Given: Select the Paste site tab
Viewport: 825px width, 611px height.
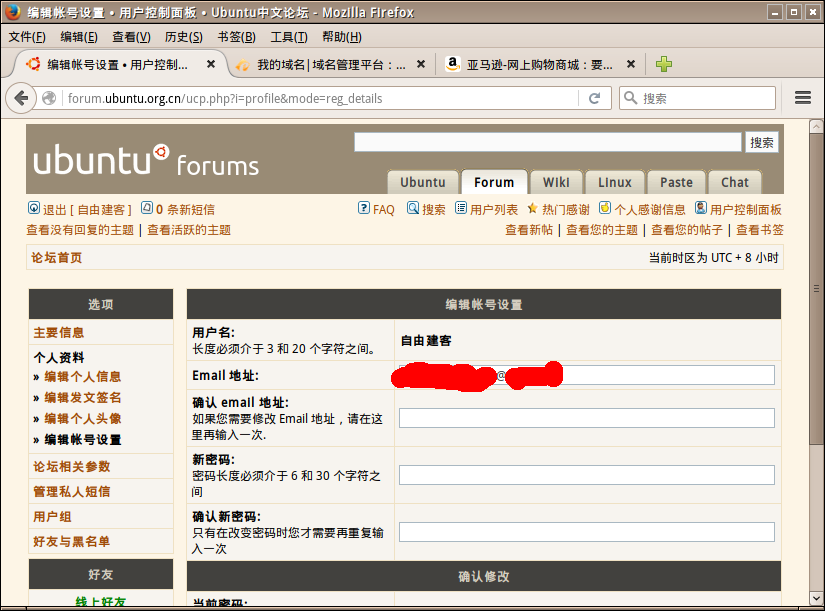Looking at the screenshot, I should click(x=676, y=182).
